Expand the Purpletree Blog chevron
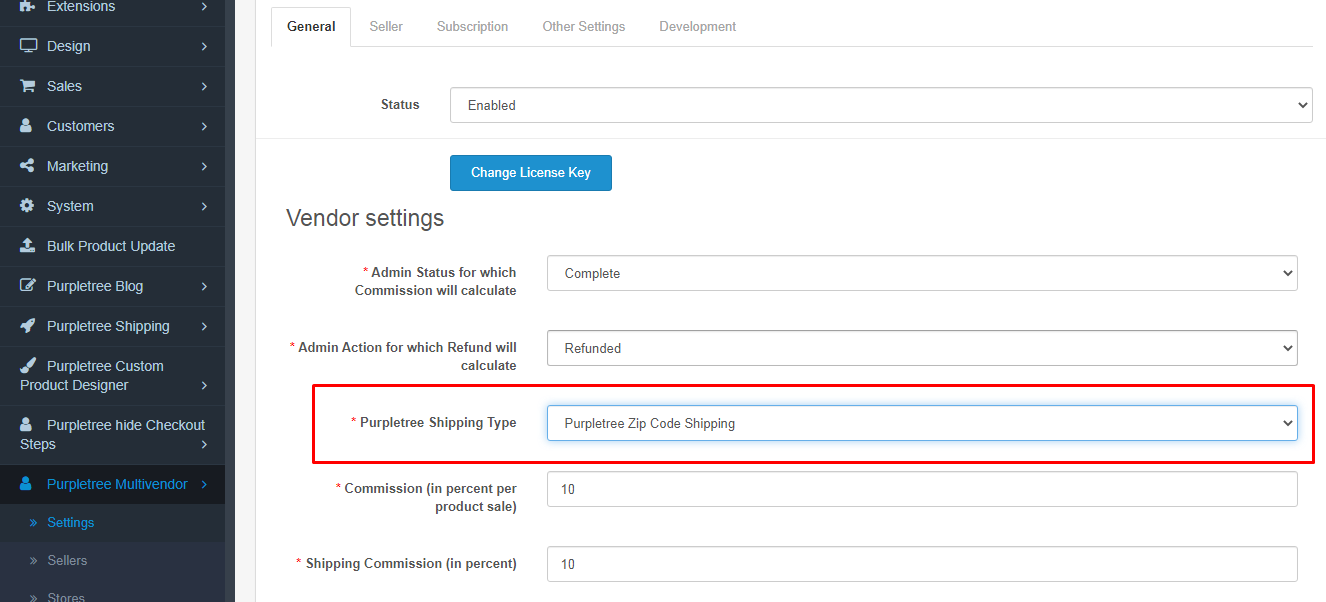 [204, 286]
